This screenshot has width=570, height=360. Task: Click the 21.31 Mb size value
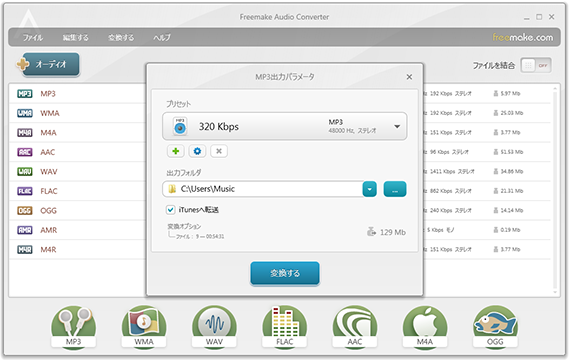pyautogui.click(x=511, y=191)
